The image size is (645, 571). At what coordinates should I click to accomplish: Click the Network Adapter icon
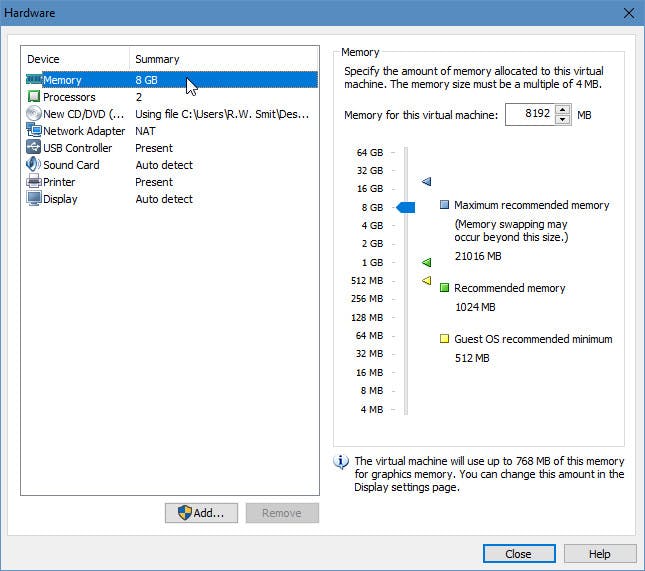pos(34,130)
